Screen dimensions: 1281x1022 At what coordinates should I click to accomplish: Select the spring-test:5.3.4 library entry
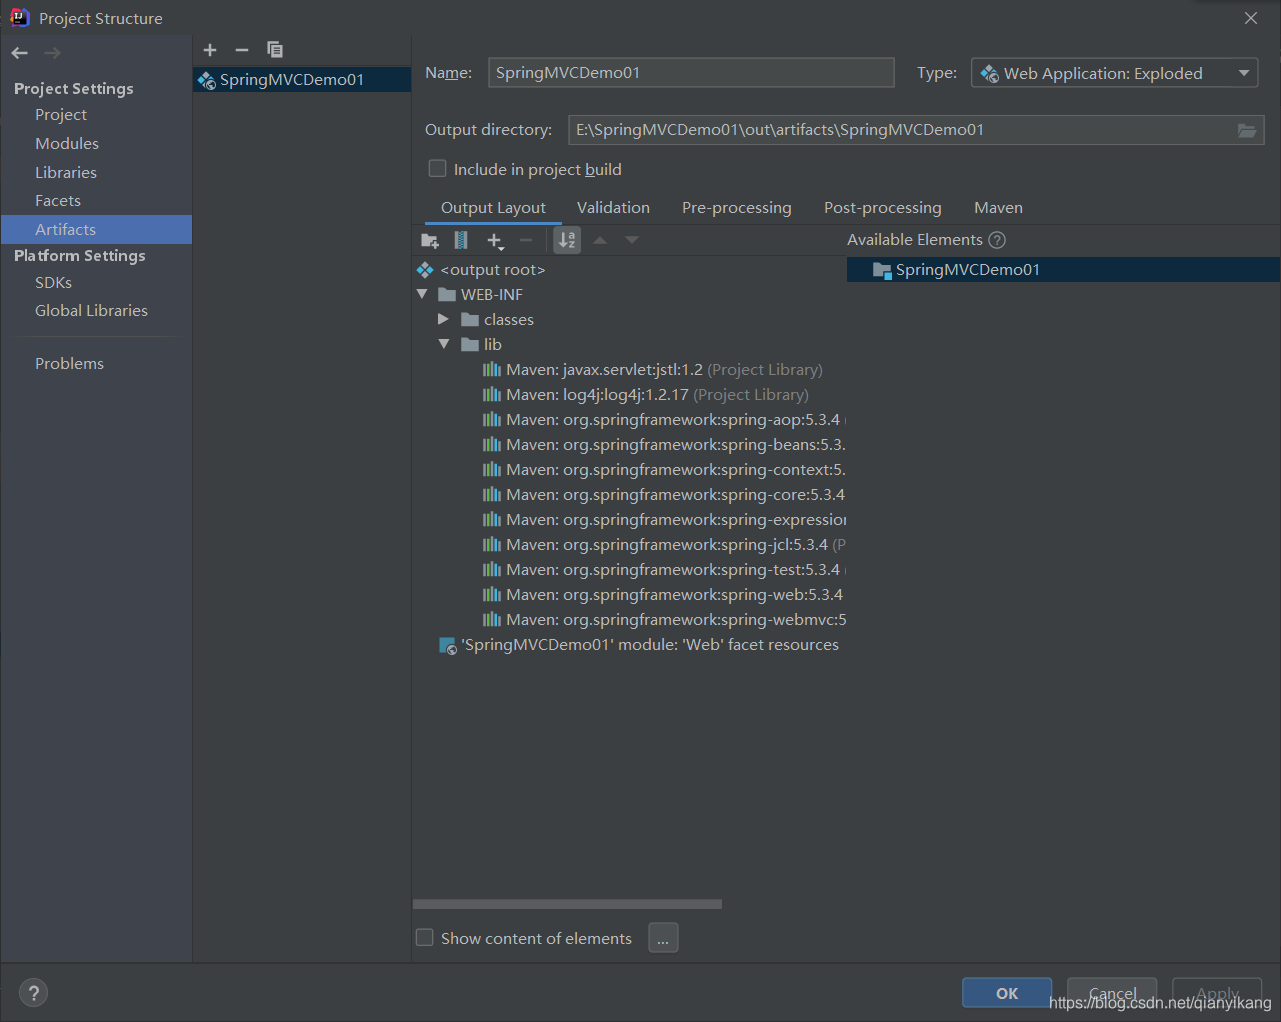coord(664,570)
